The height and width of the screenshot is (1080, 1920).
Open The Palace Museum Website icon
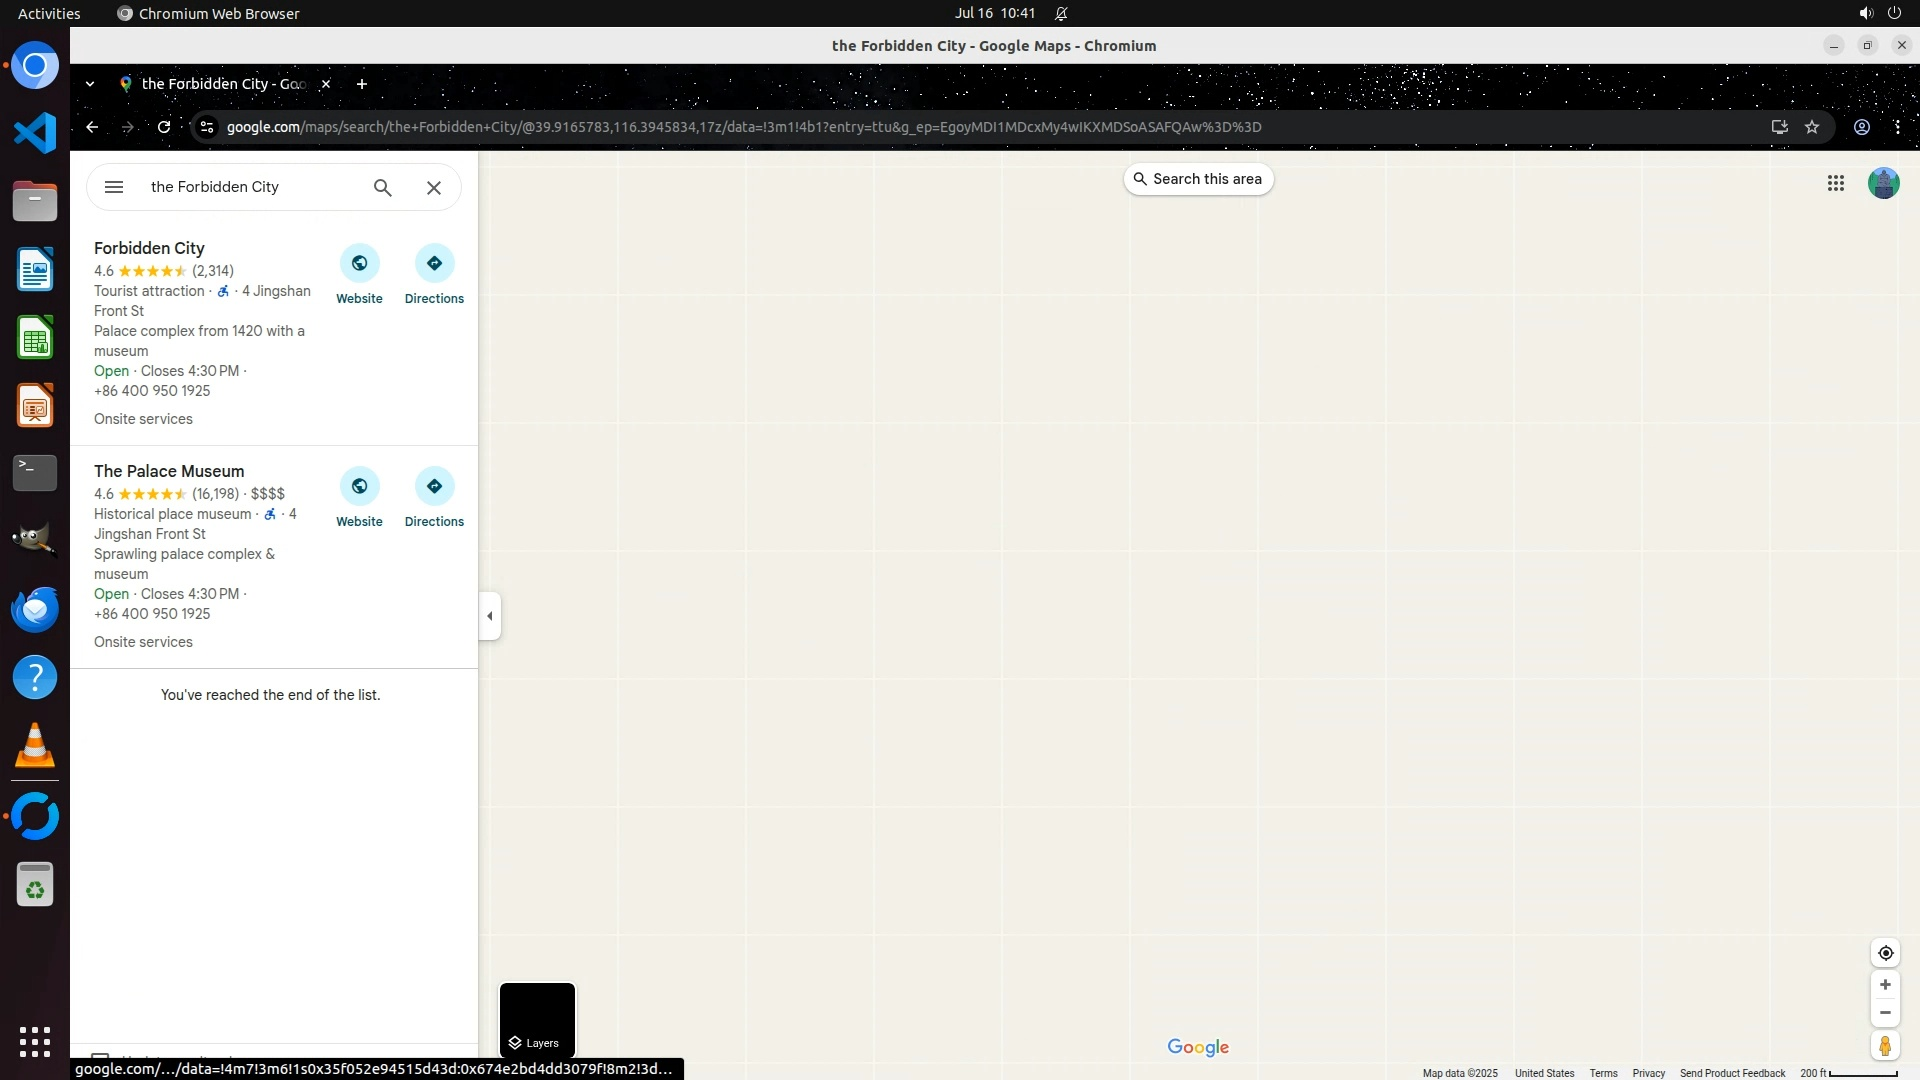pos(359,487)
